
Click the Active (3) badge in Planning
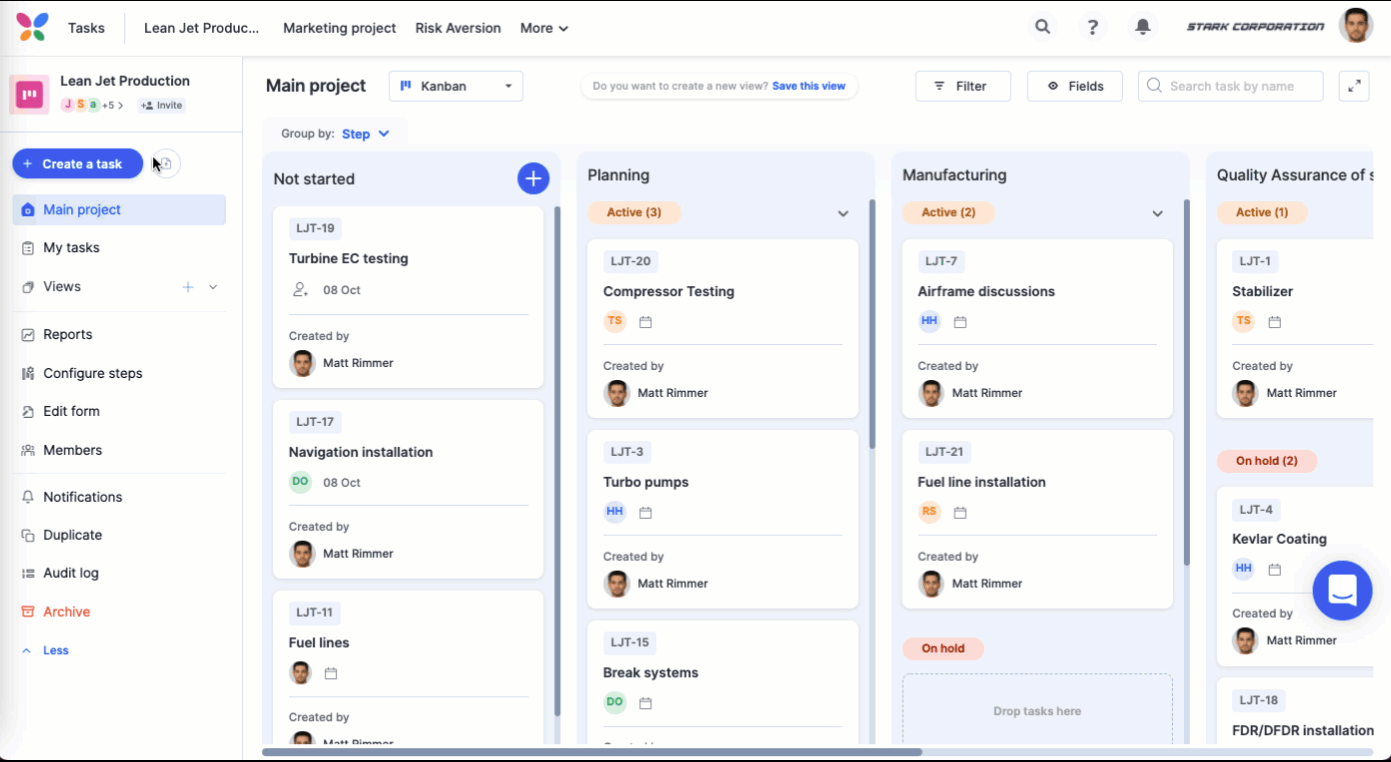click(x=634, y=212)
